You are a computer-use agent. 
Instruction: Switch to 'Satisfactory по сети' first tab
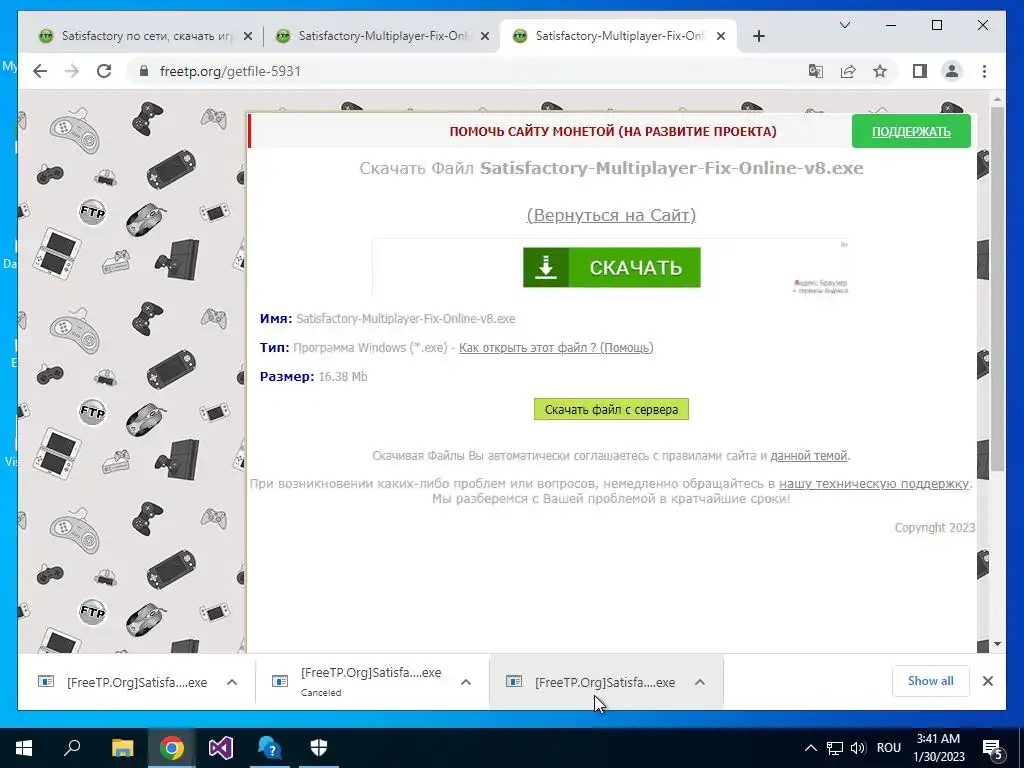coord(146,36)
